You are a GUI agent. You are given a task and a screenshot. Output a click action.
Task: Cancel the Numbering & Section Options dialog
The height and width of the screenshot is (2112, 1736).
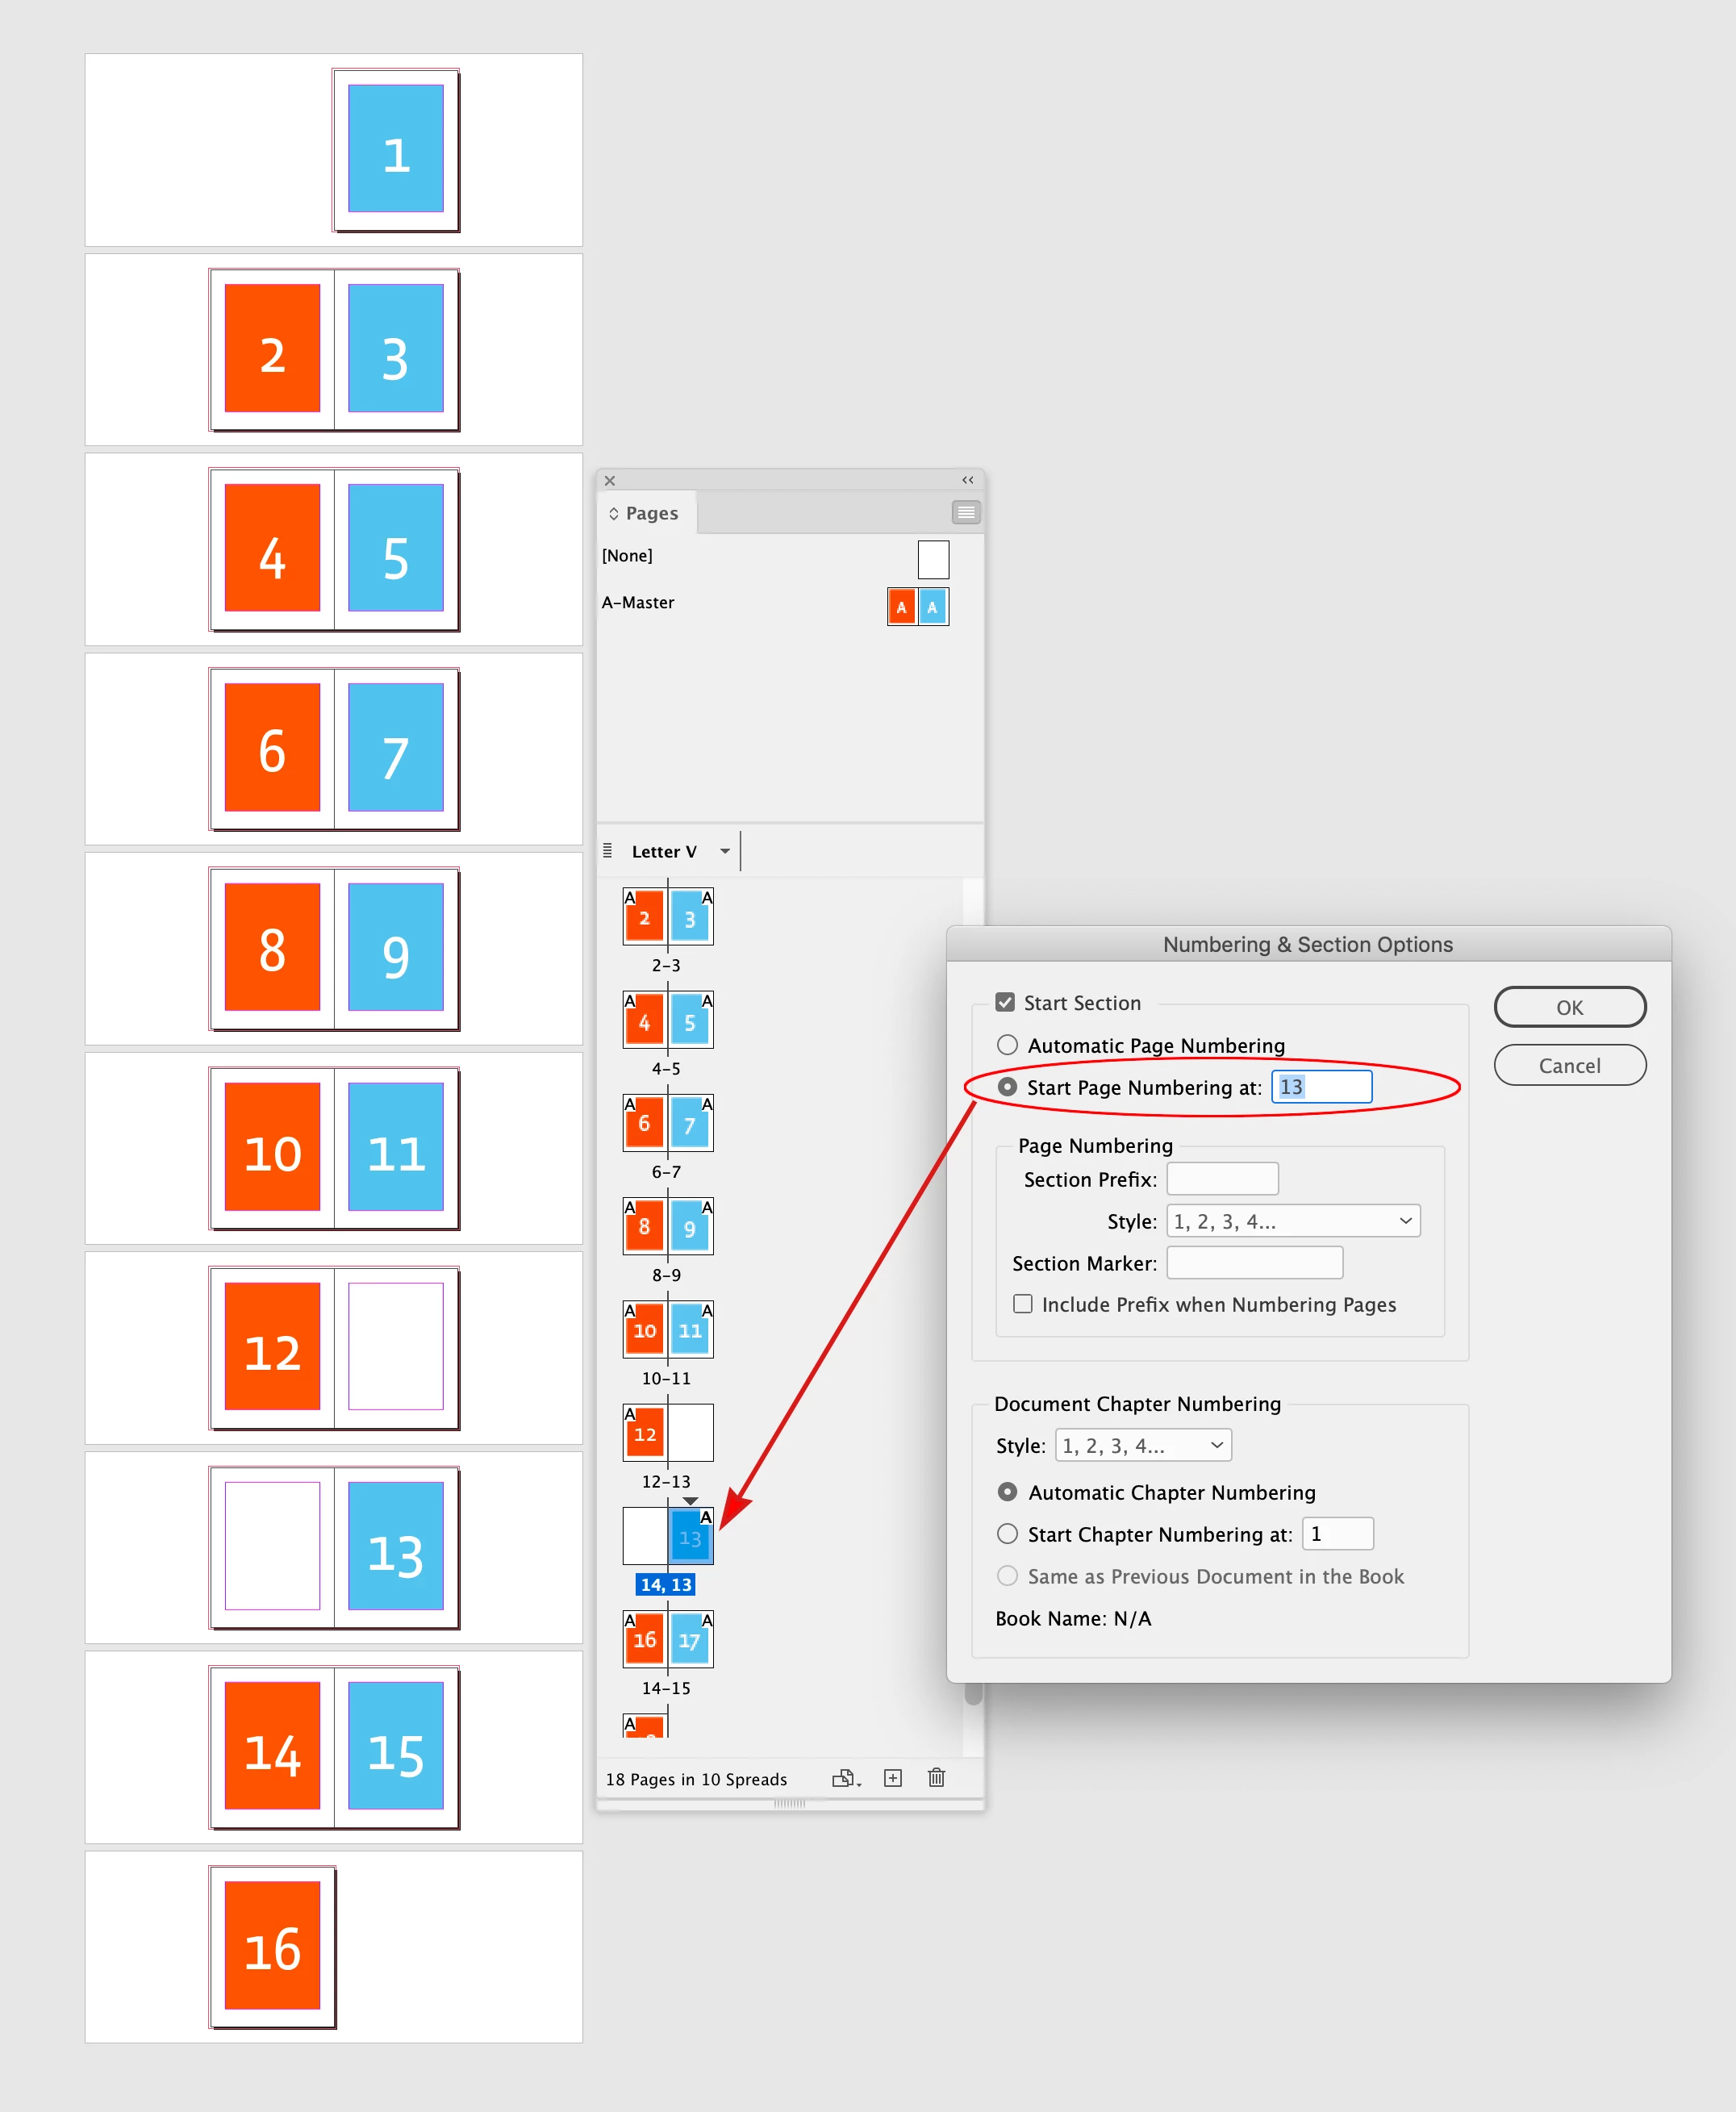tap(1569, 1065)
